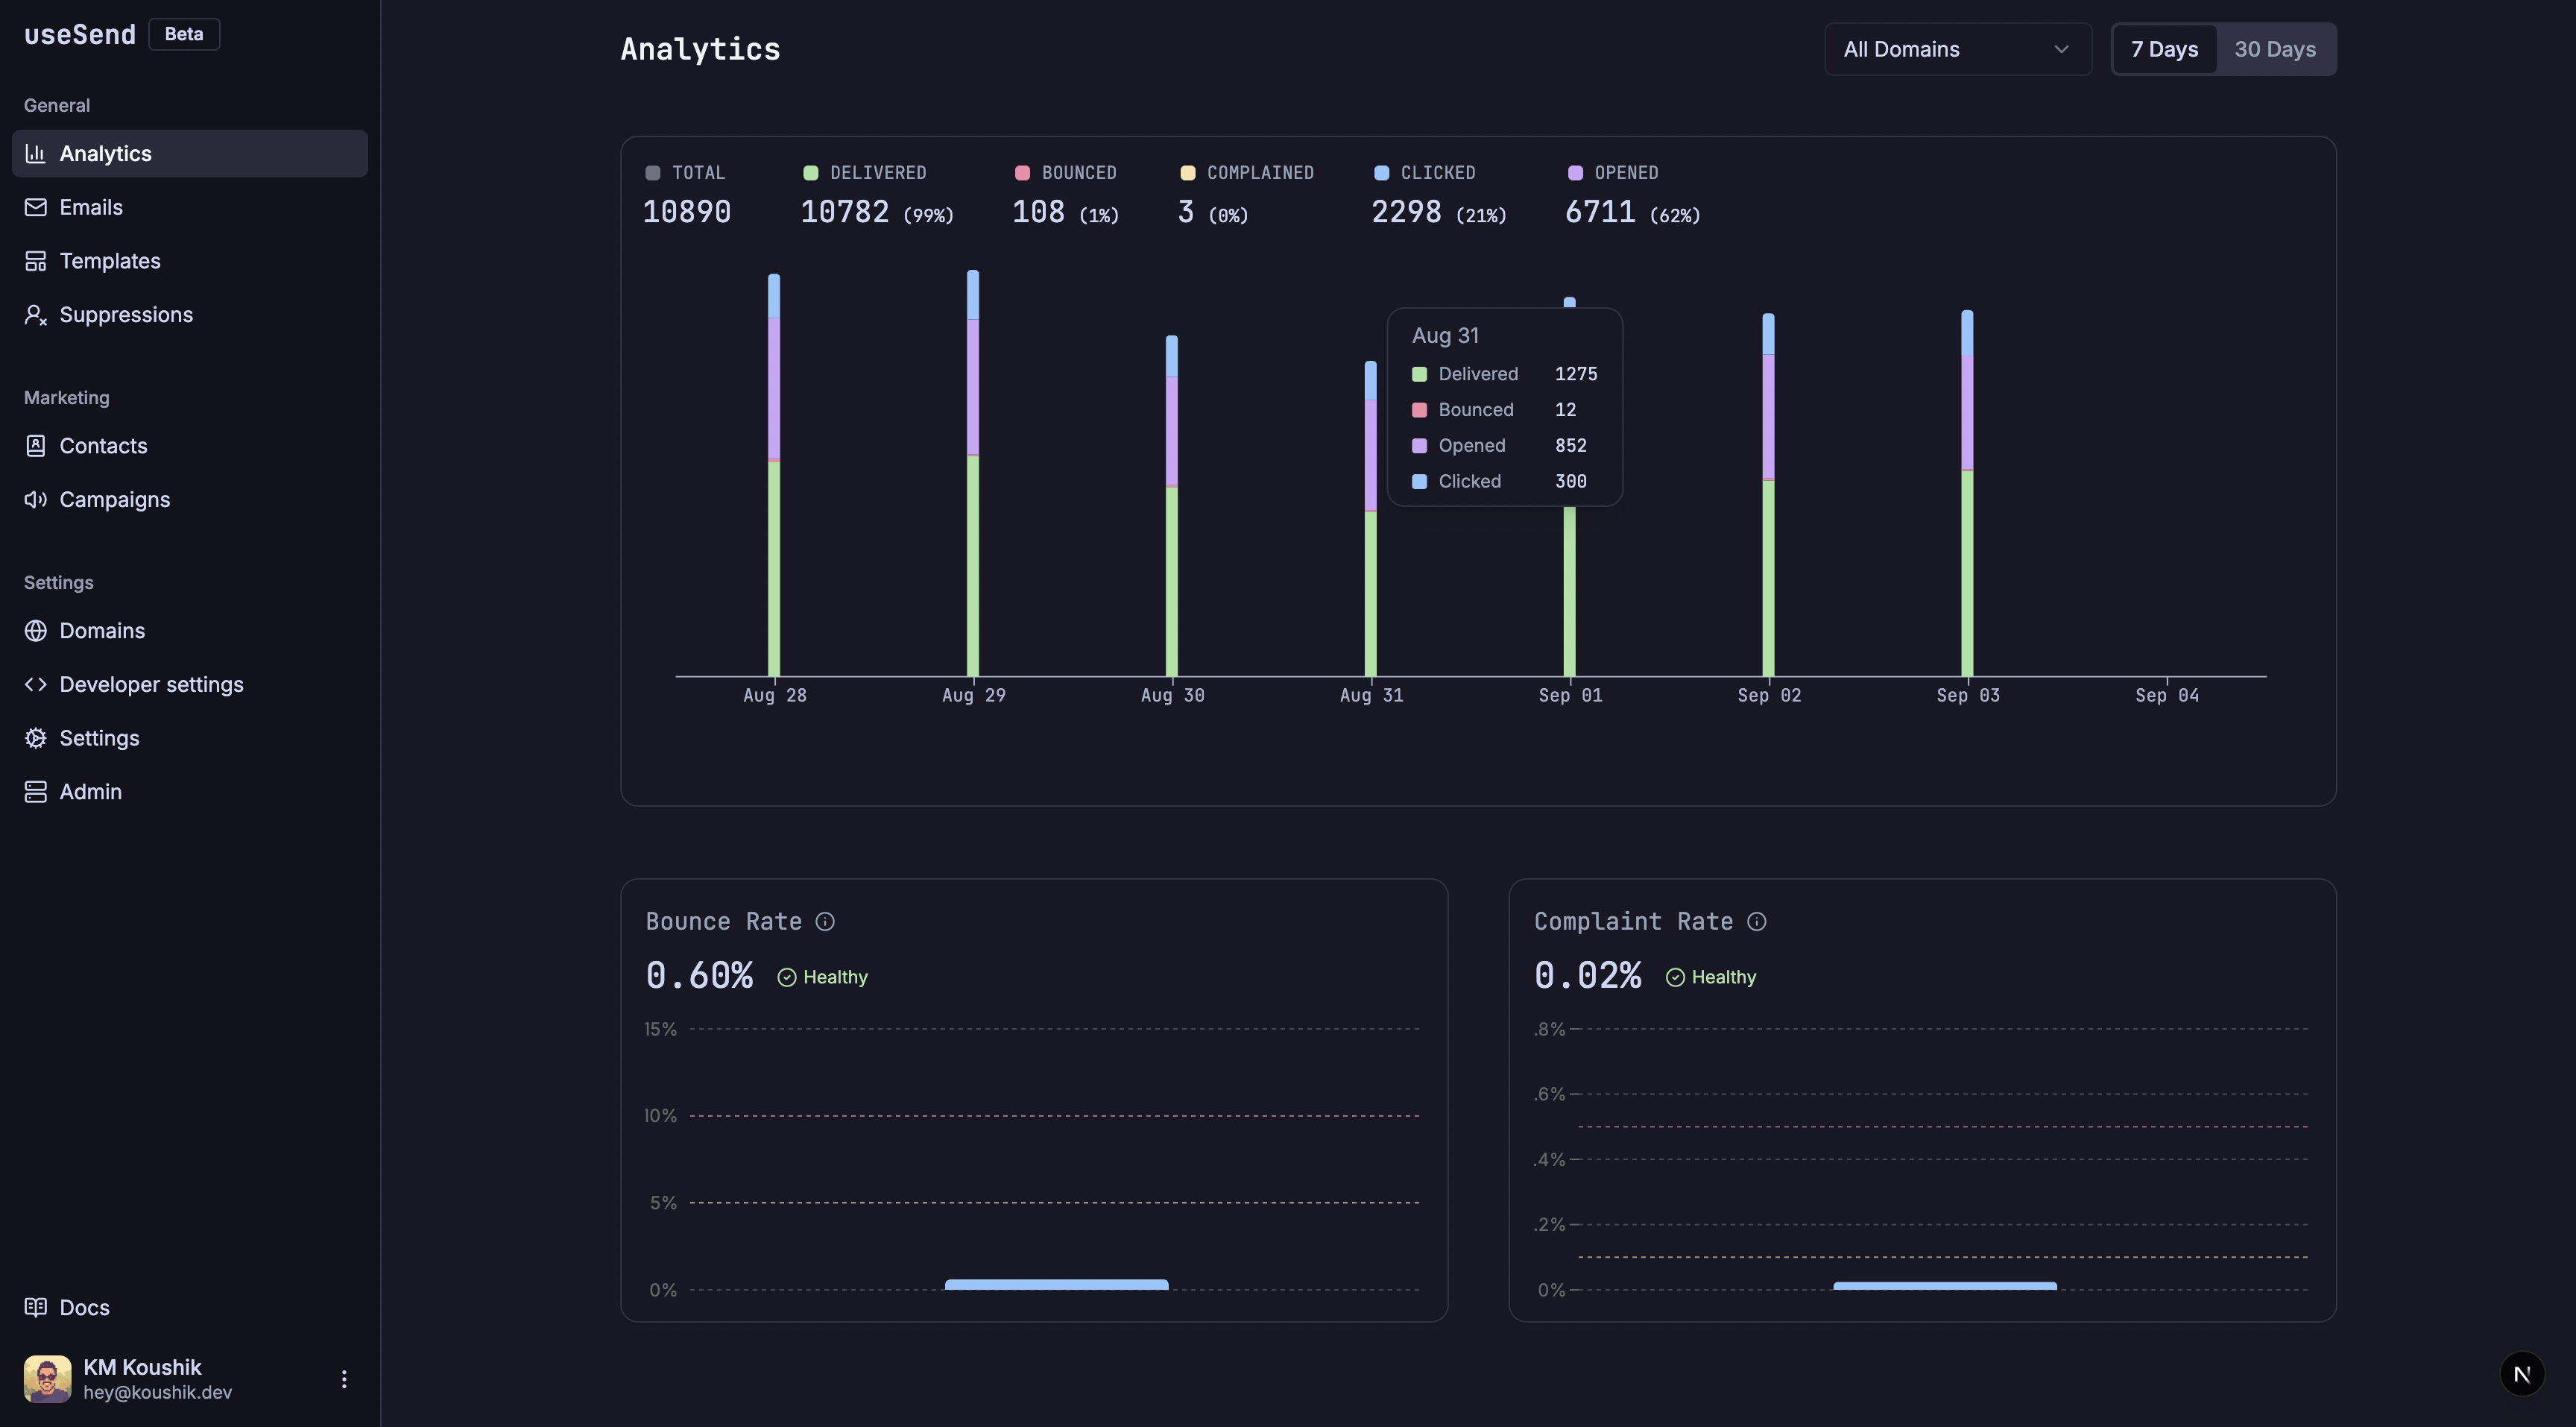The width and height of the screenshot is (2576, 1427).
Task: Click the Templates layout icon
Action: pyautogui.click(x=36, y=261)
